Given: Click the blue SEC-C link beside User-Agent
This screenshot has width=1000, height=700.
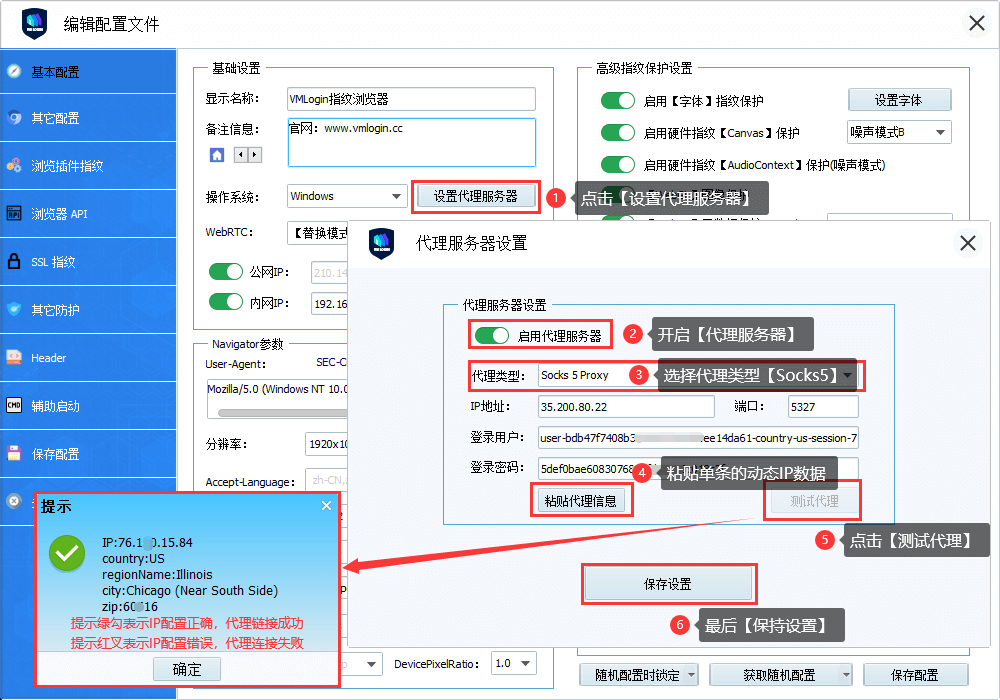Looking at the screenshot, I should click(331, 362).
